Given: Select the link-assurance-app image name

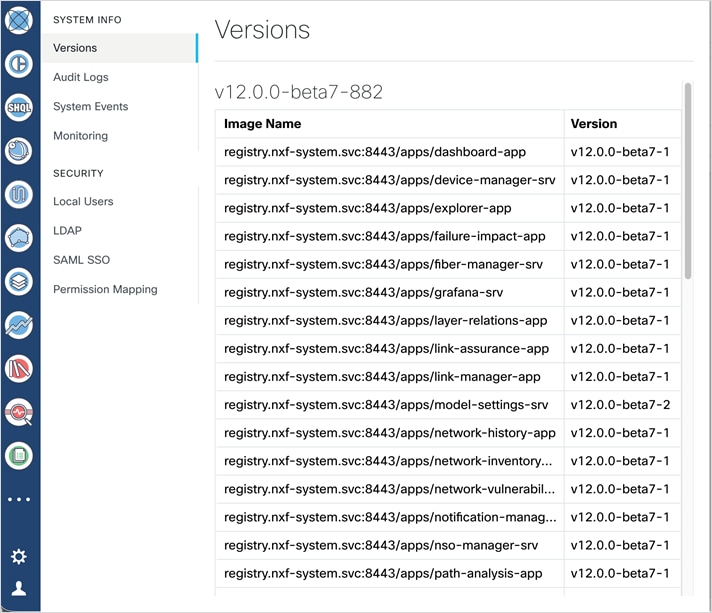Looking at the screenshot, I should point(386,349).
